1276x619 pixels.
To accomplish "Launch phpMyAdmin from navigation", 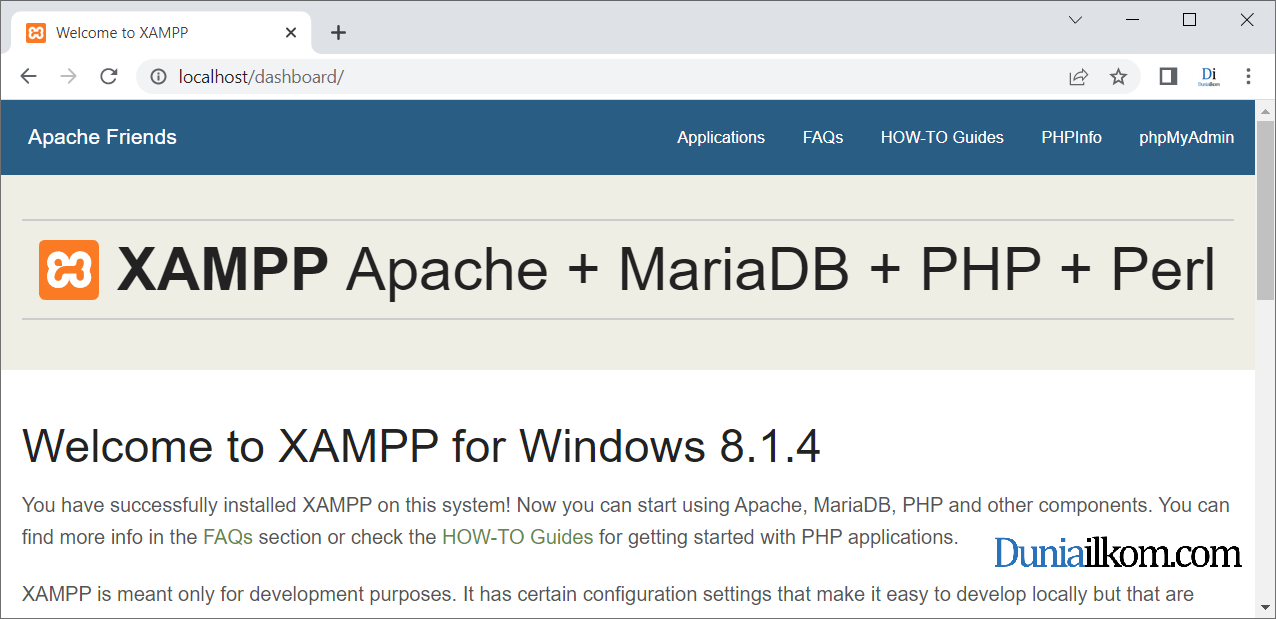I will (x=1186, y=138).
